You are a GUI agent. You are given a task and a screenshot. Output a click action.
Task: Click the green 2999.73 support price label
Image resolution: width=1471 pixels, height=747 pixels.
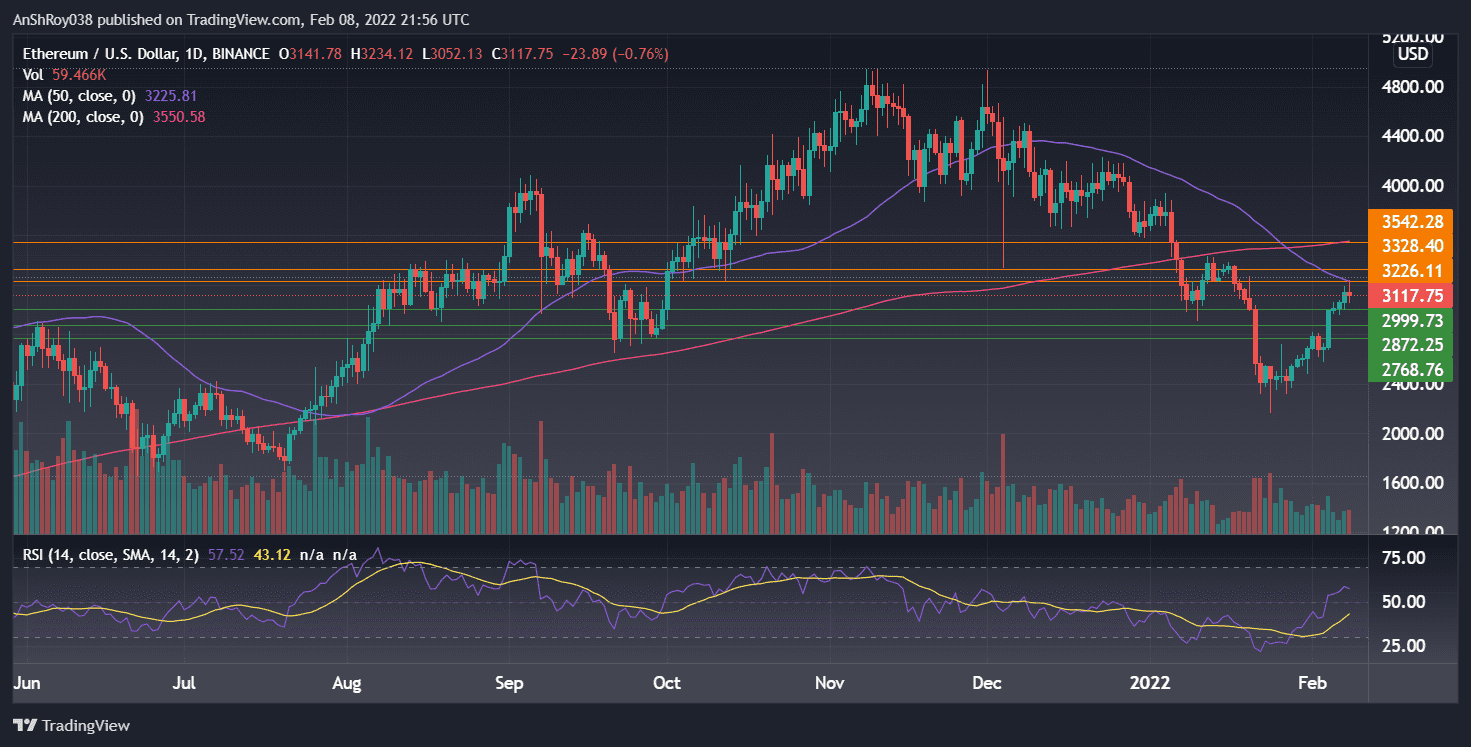pos(1414,320)
